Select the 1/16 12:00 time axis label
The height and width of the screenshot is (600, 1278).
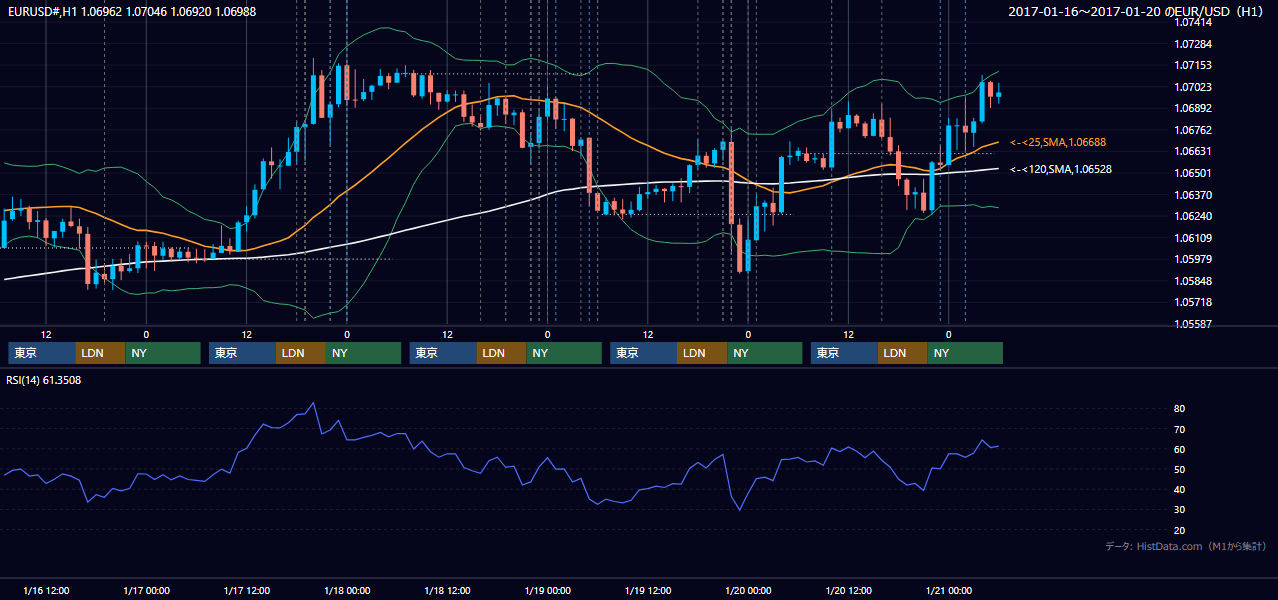pyautogui.click(x=46, y=590)
